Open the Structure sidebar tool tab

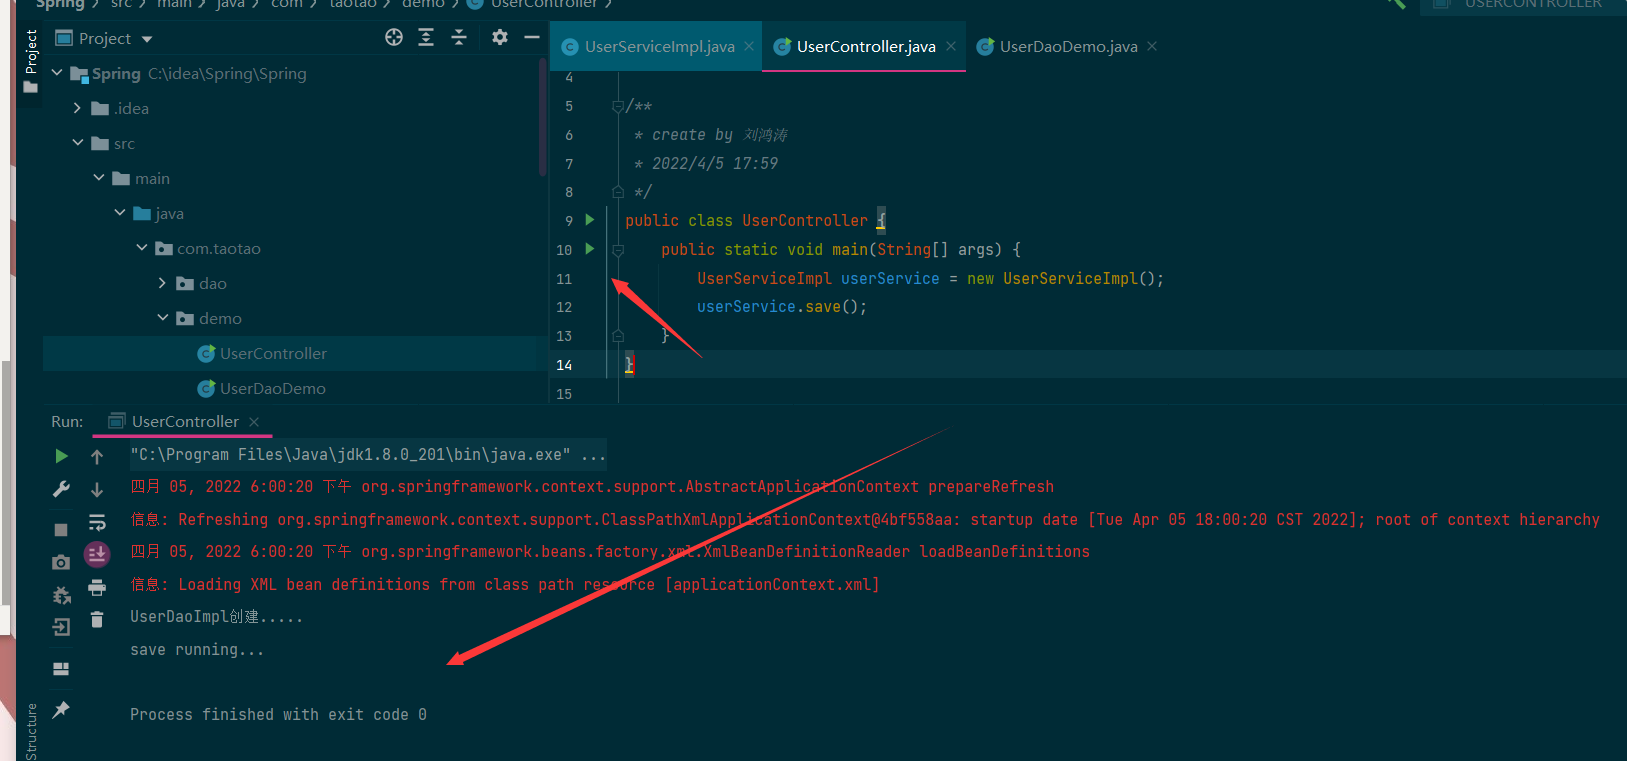[x=31, y=732]
